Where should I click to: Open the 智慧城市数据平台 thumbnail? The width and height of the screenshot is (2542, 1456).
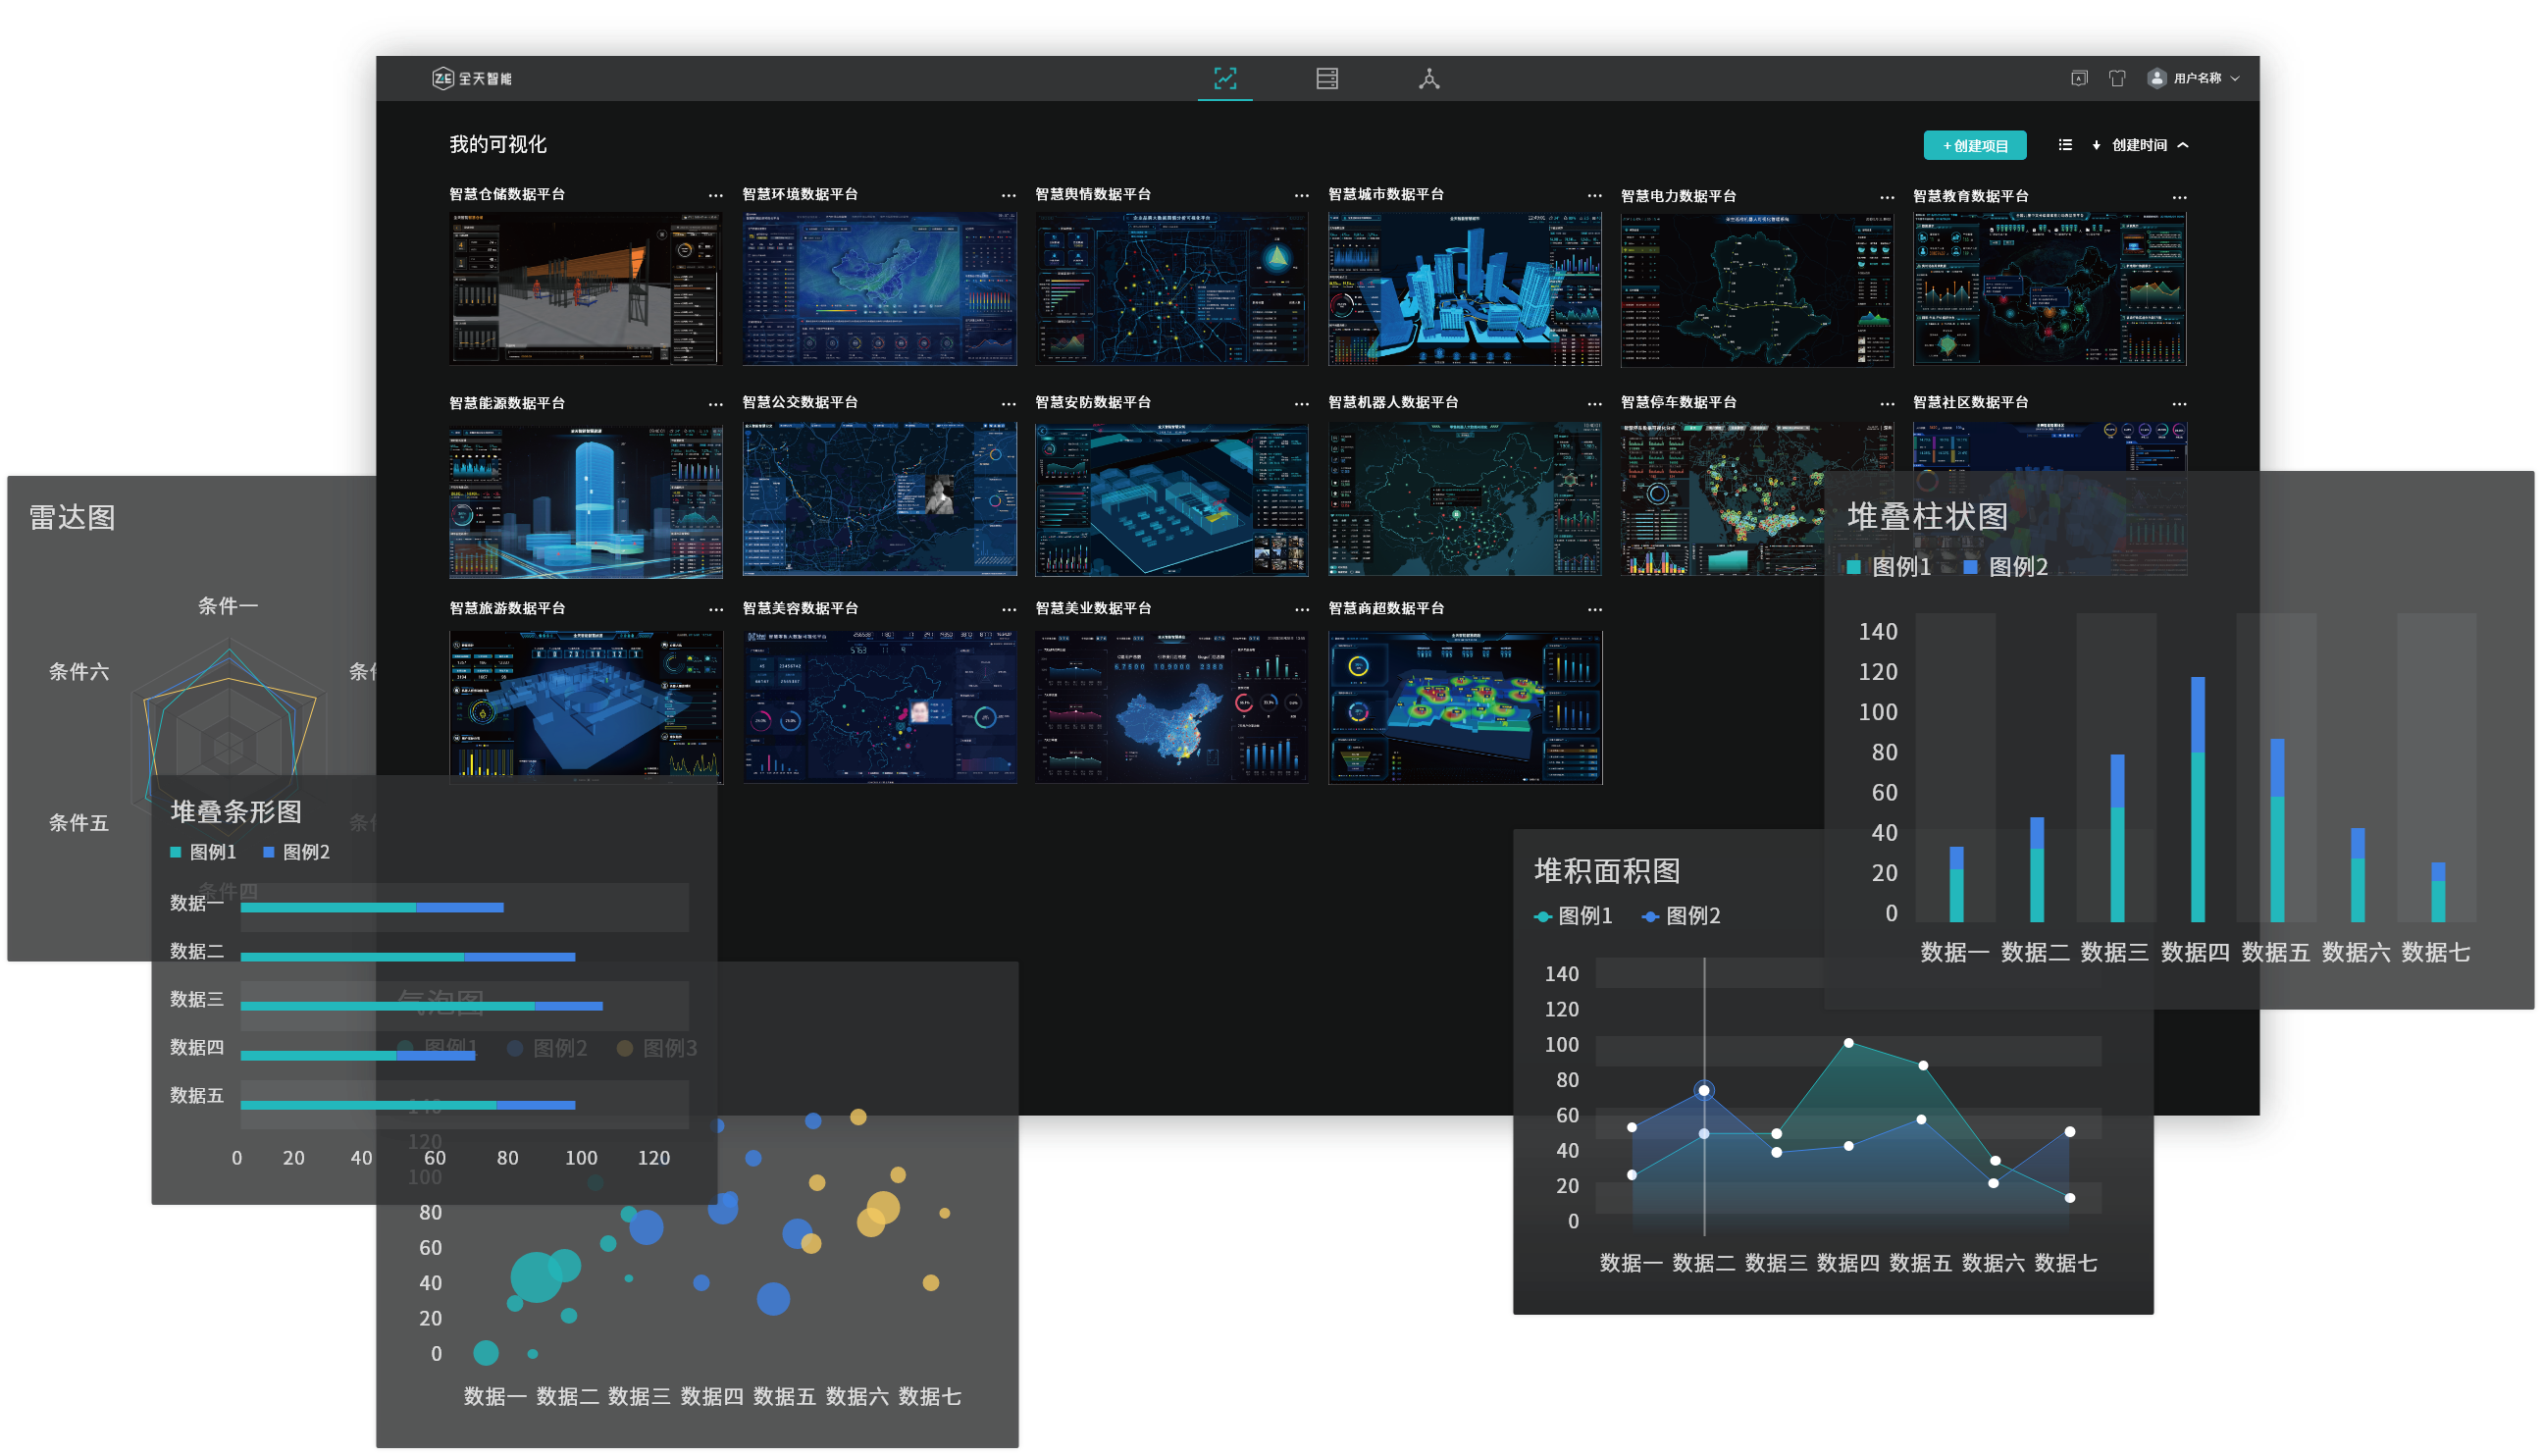coord(1464,288)
